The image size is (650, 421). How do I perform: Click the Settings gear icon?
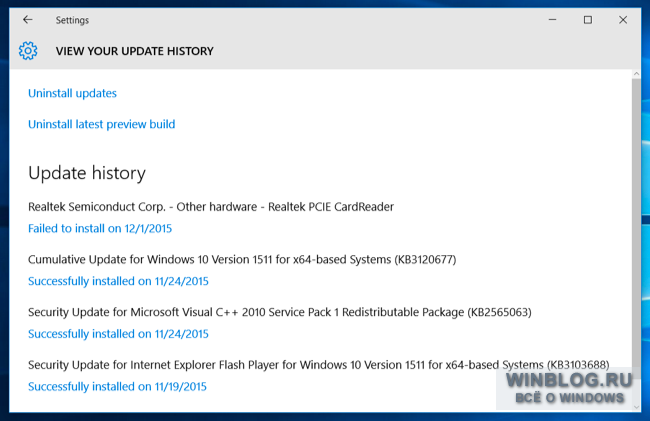click(28, 51)
